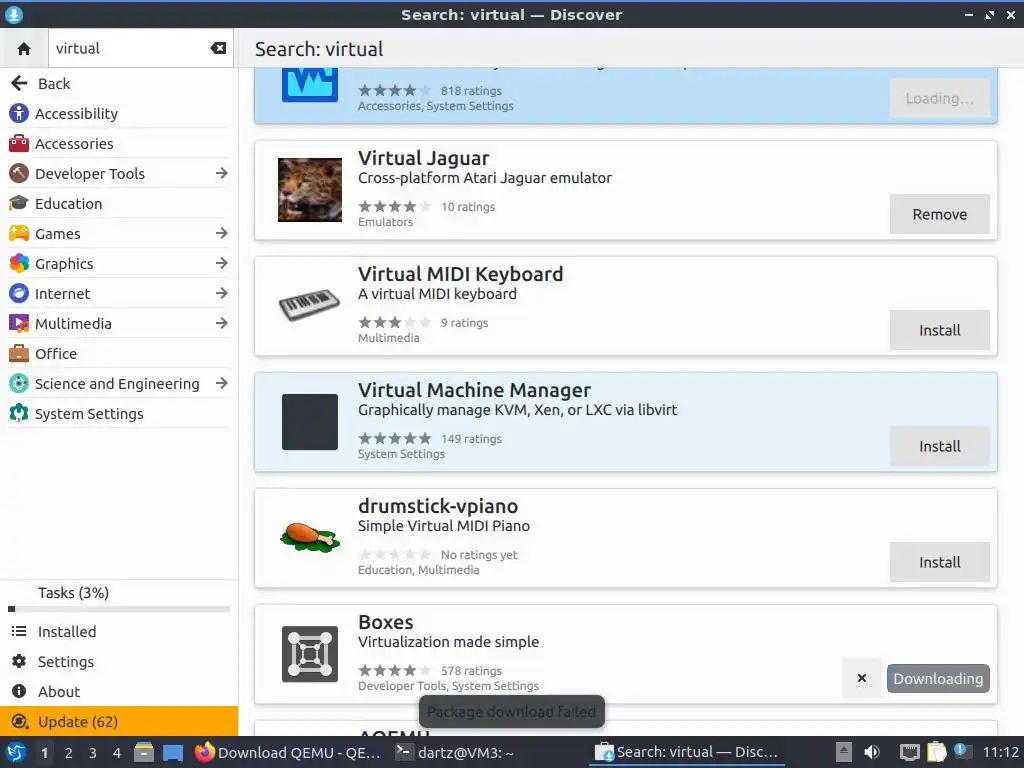
Task: Open Virtual Machine Manager title
Action: pos(474,390)
